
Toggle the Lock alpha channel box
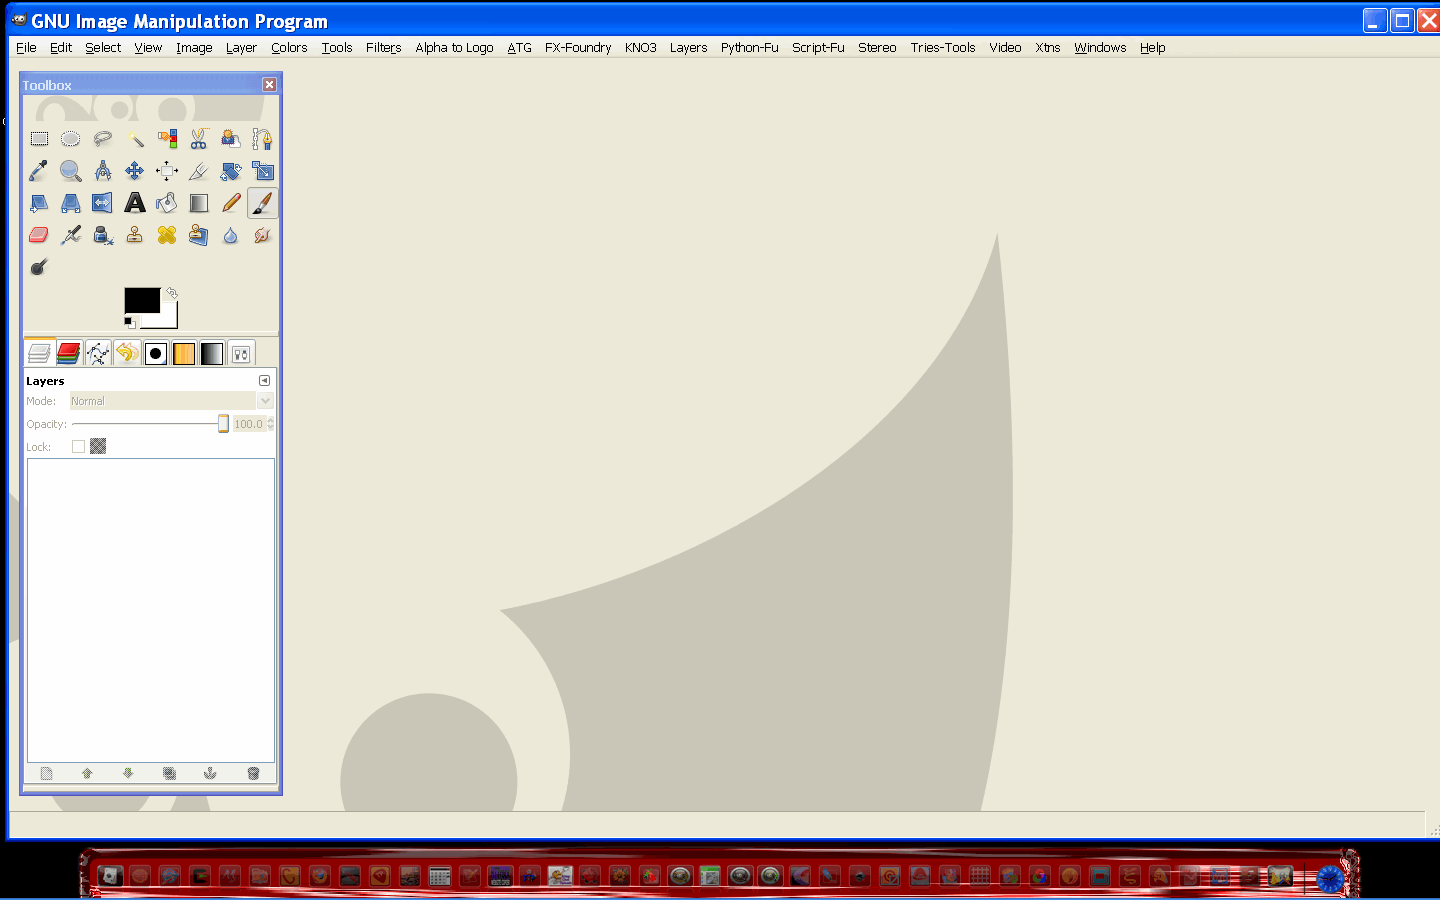pyautogui.click(x=98, y=447)
